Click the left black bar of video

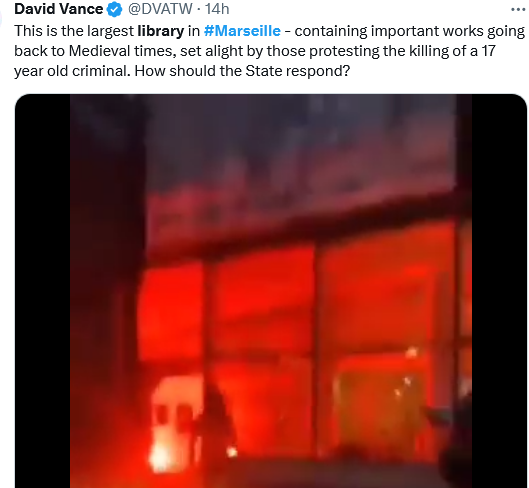[x=43, y=291]
